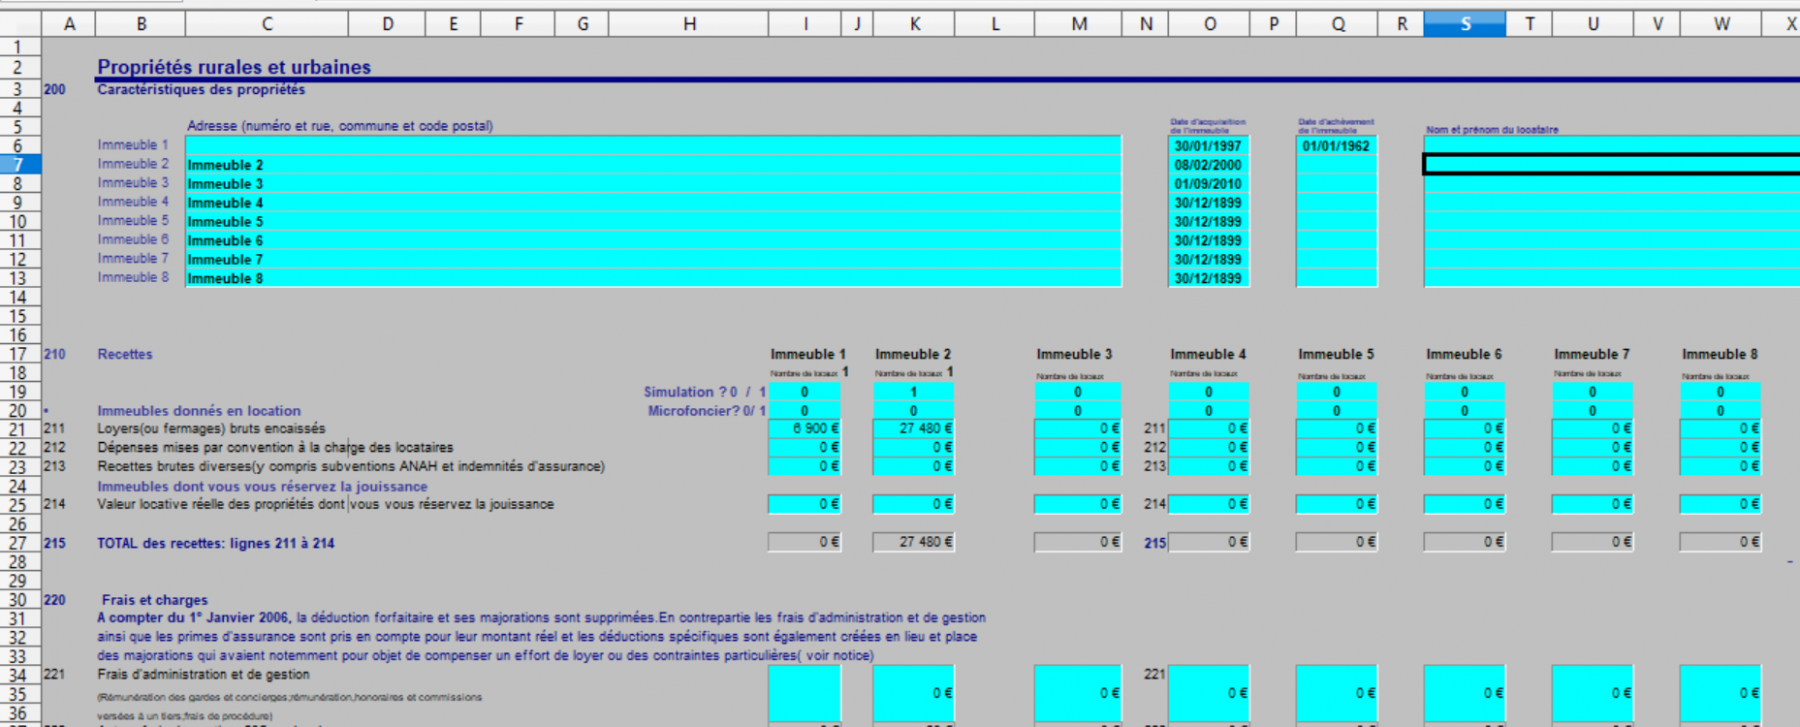Click the "Recettes brutes diverses" row label
Image resolution: width=1800 pixels, height=727 pixels.
tap(351, 467)
